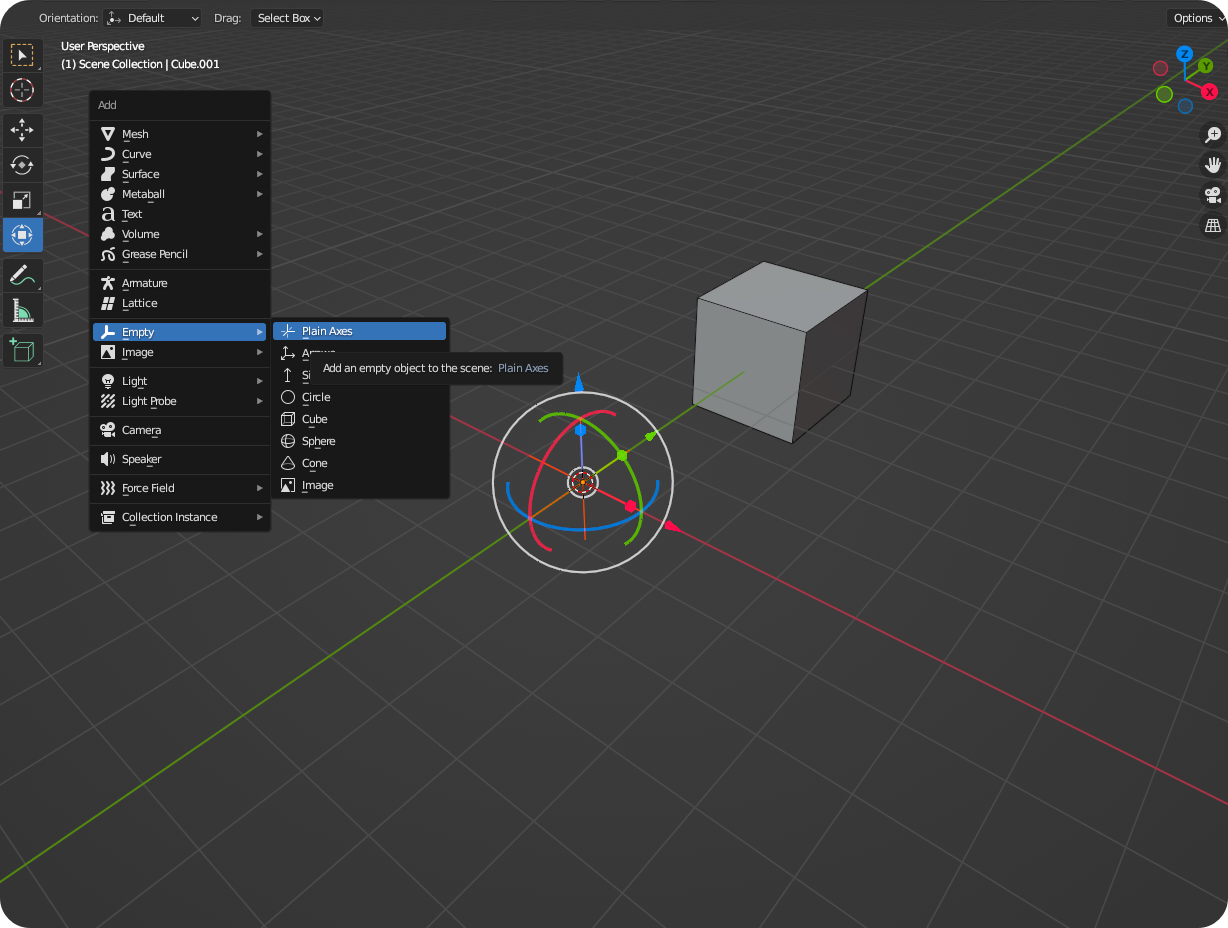Expand the Collection Instance submenu
Viewport: 1228px width, 928px height.
(181, 517)
